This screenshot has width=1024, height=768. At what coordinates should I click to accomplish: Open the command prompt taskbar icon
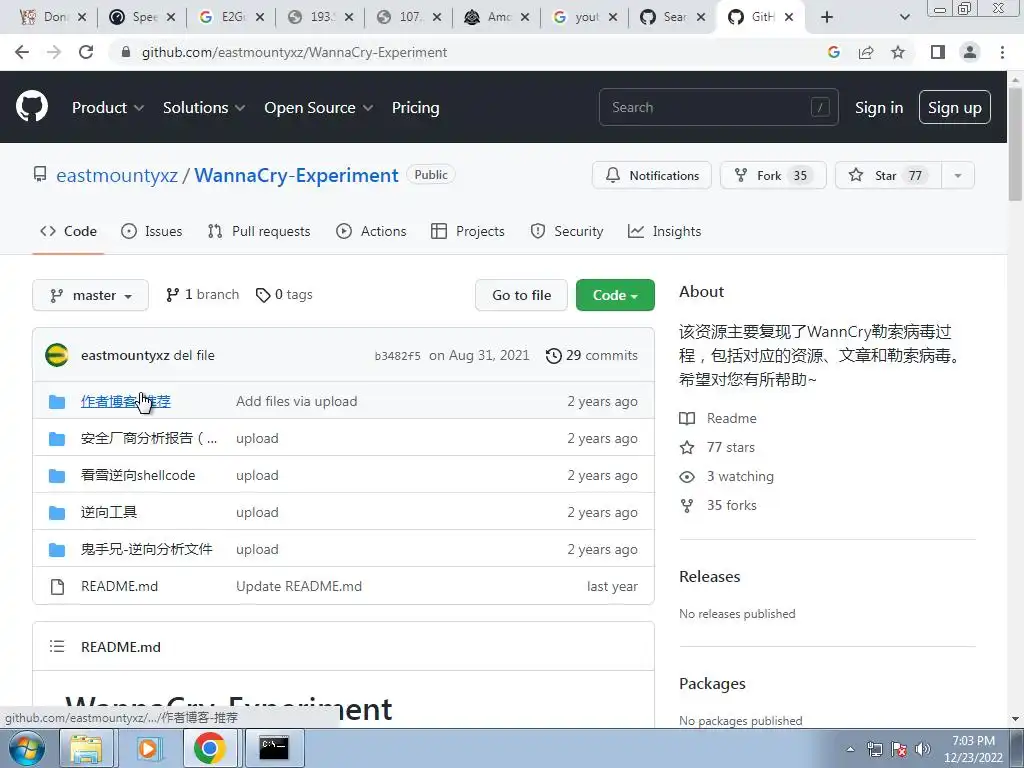[274, 748]
